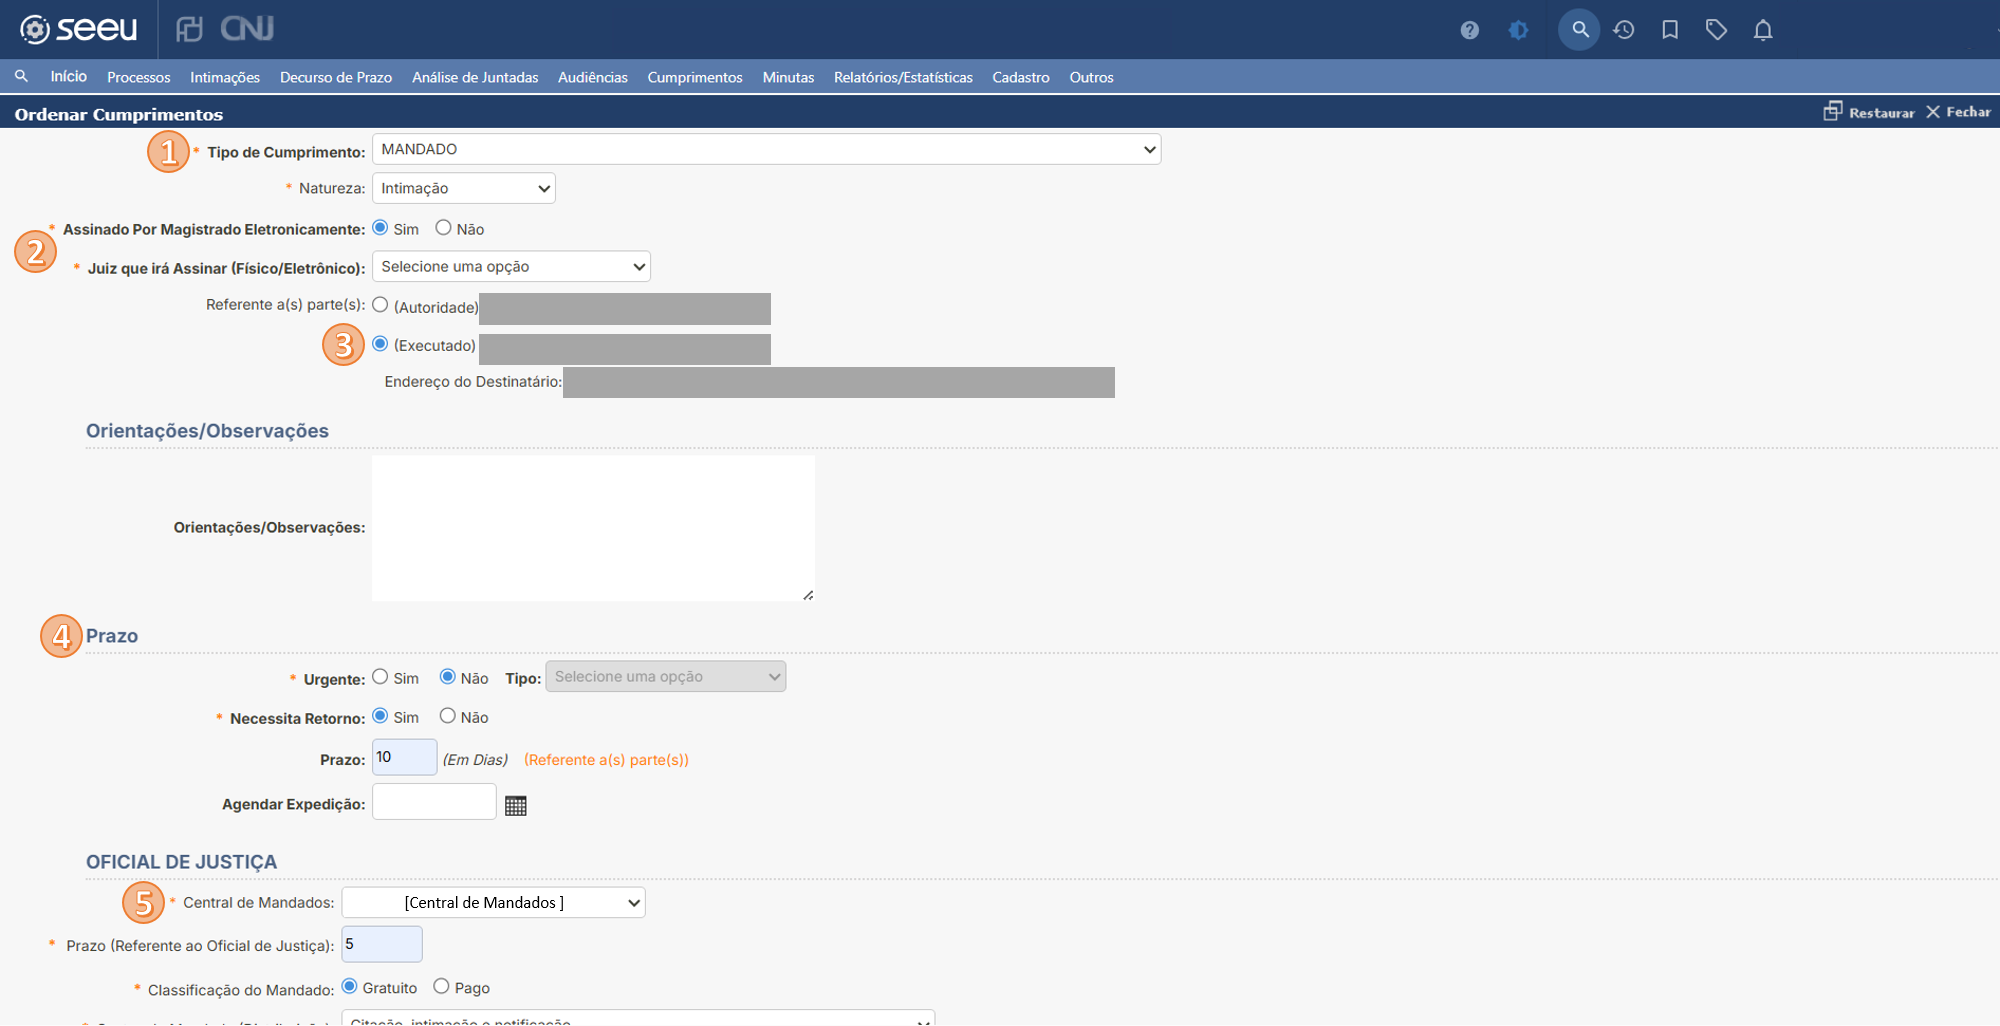This screenshot has width=2000, height=1026.
Task: Open the notifications bell icon
Action: tap(1763, 30)
